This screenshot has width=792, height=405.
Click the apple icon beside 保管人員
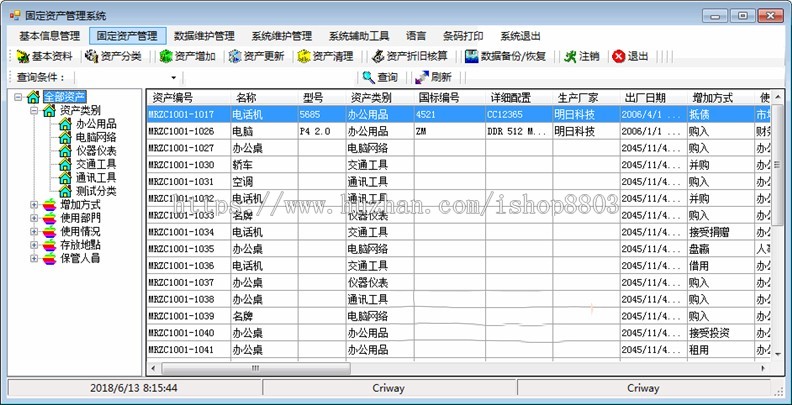tap(50, 259)
